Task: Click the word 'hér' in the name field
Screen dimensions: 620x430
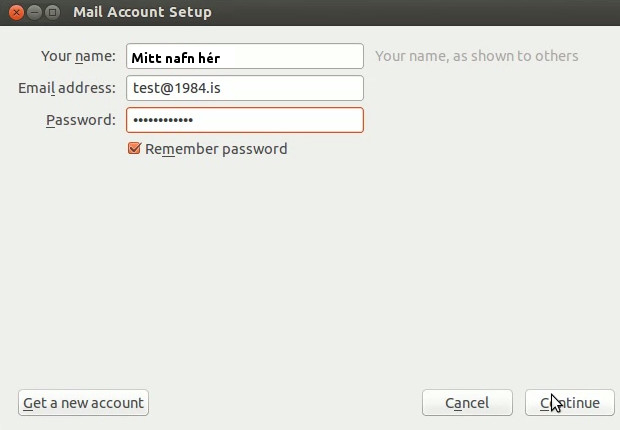Action: tap(208, 57)
